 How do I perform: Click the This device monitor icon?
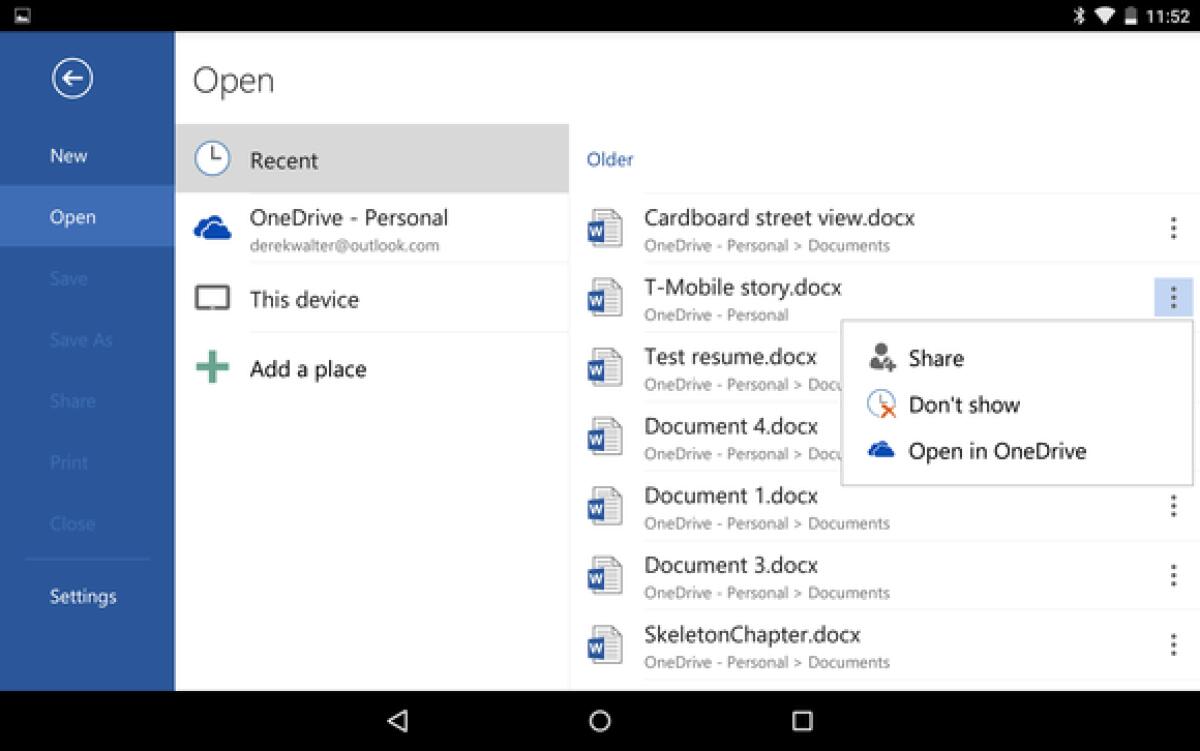[x=212, y=298]
